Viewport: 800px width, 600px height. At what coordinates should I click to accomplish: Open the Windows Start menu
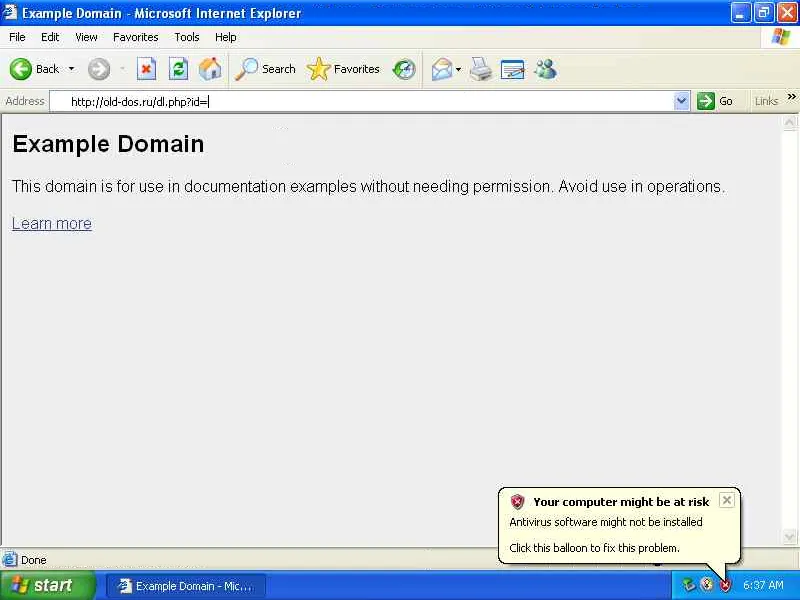[x=48, y=585]
